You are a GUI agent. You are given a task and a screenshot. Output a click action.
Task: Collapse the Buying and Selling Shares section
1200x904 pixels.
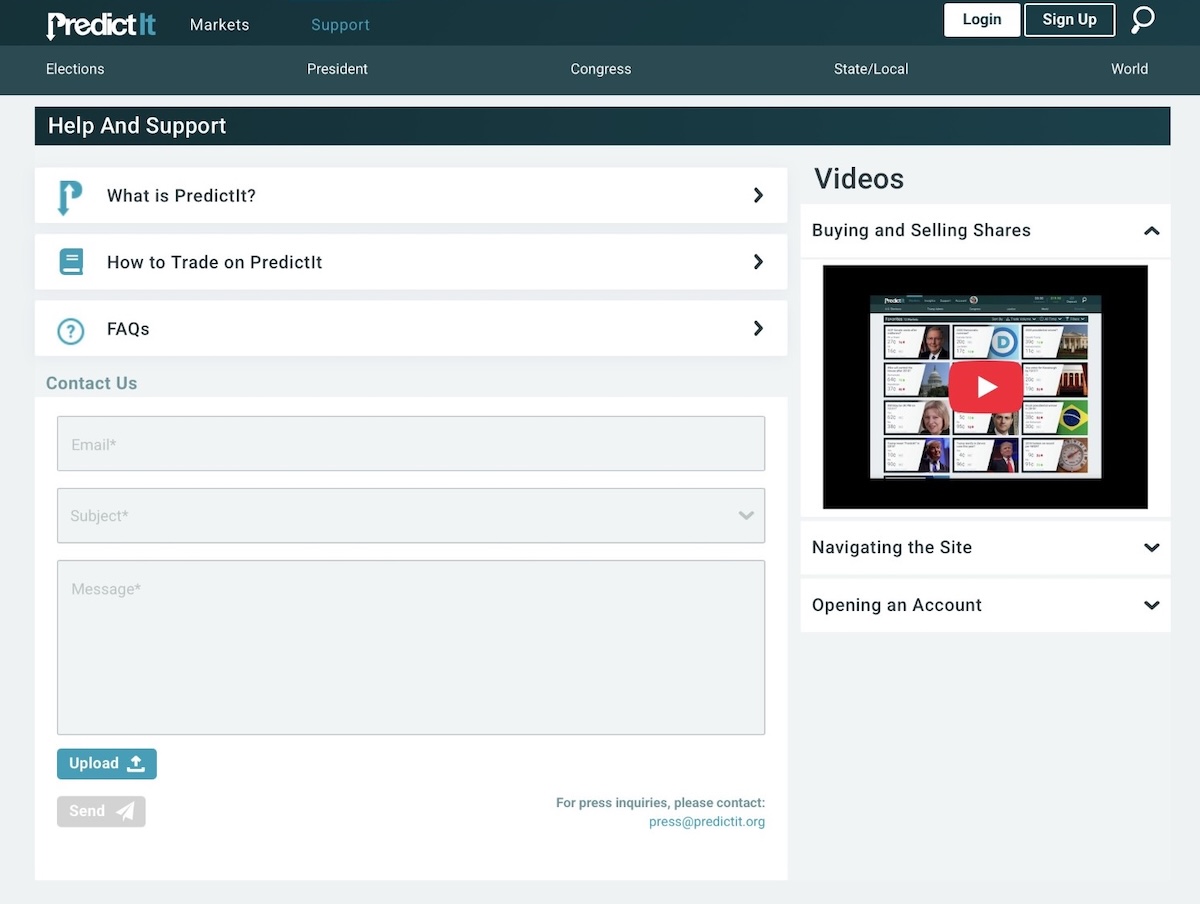click(1151, 231)
